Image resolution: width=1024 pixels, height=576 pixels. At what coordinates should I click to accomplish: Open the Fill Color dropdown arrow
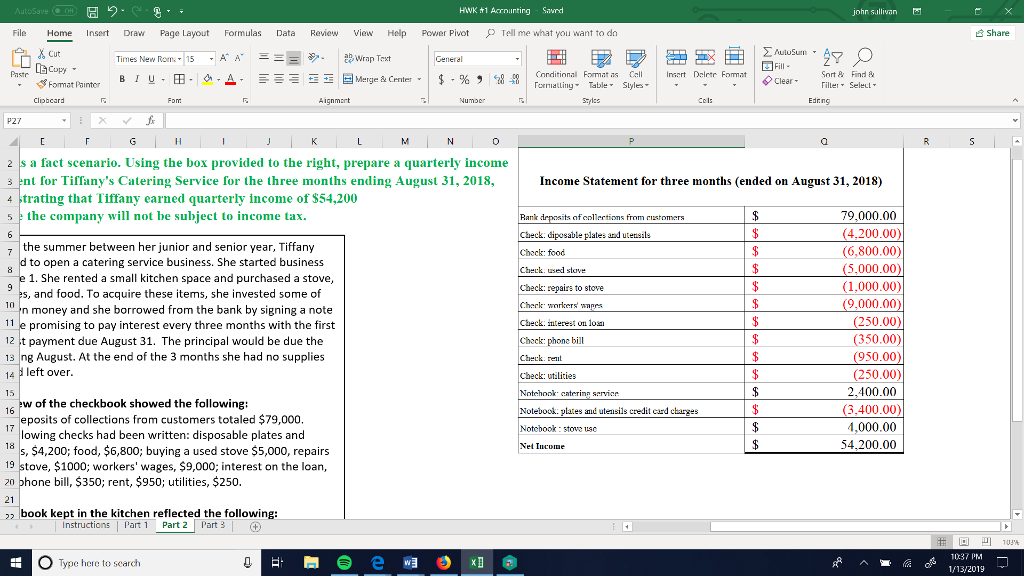217,78
